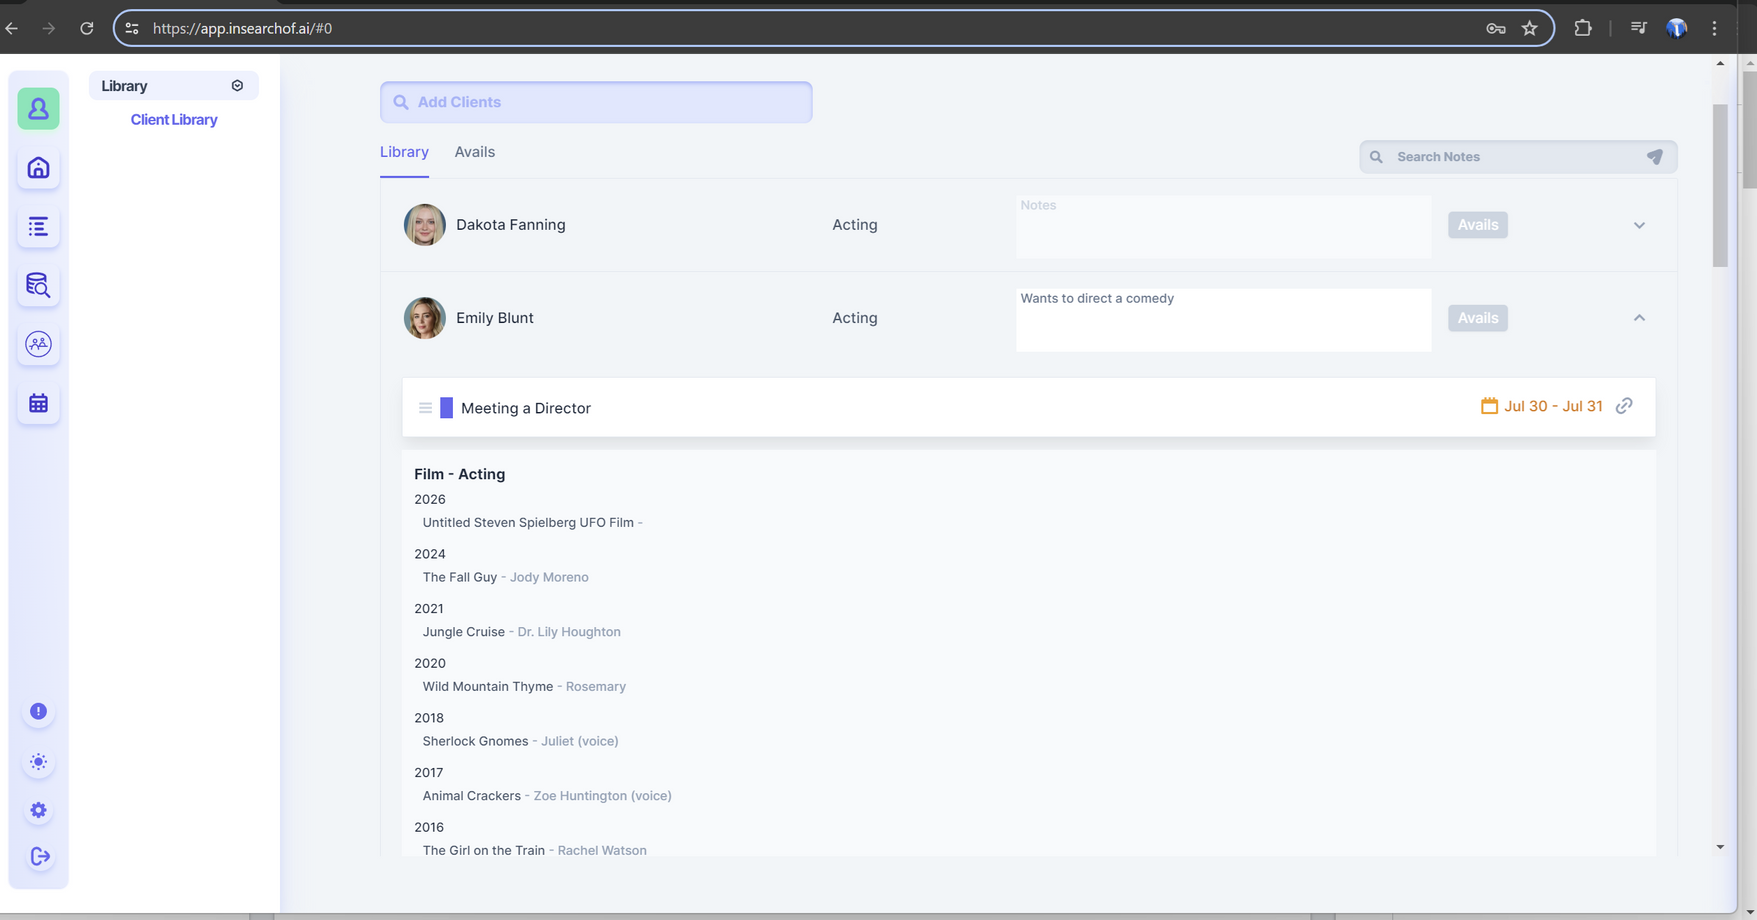This screenshot has height=920, width=1757.
Task: Click the drag handle beside Meeting a Director
Action: (425, 408)
